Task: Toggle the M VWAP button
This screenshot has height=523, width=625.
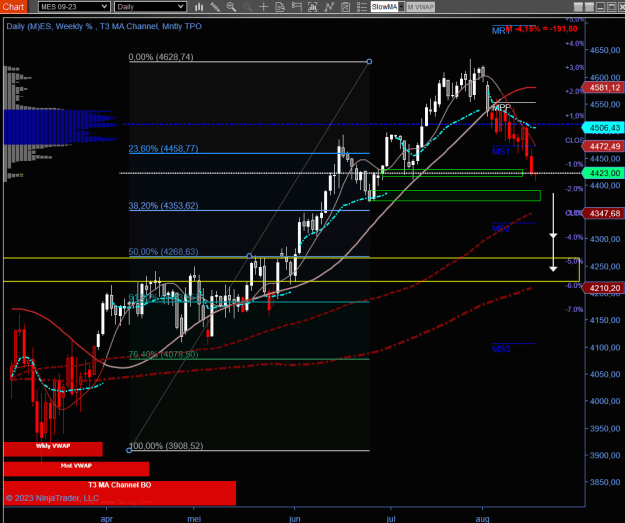Action: point(421,7)
